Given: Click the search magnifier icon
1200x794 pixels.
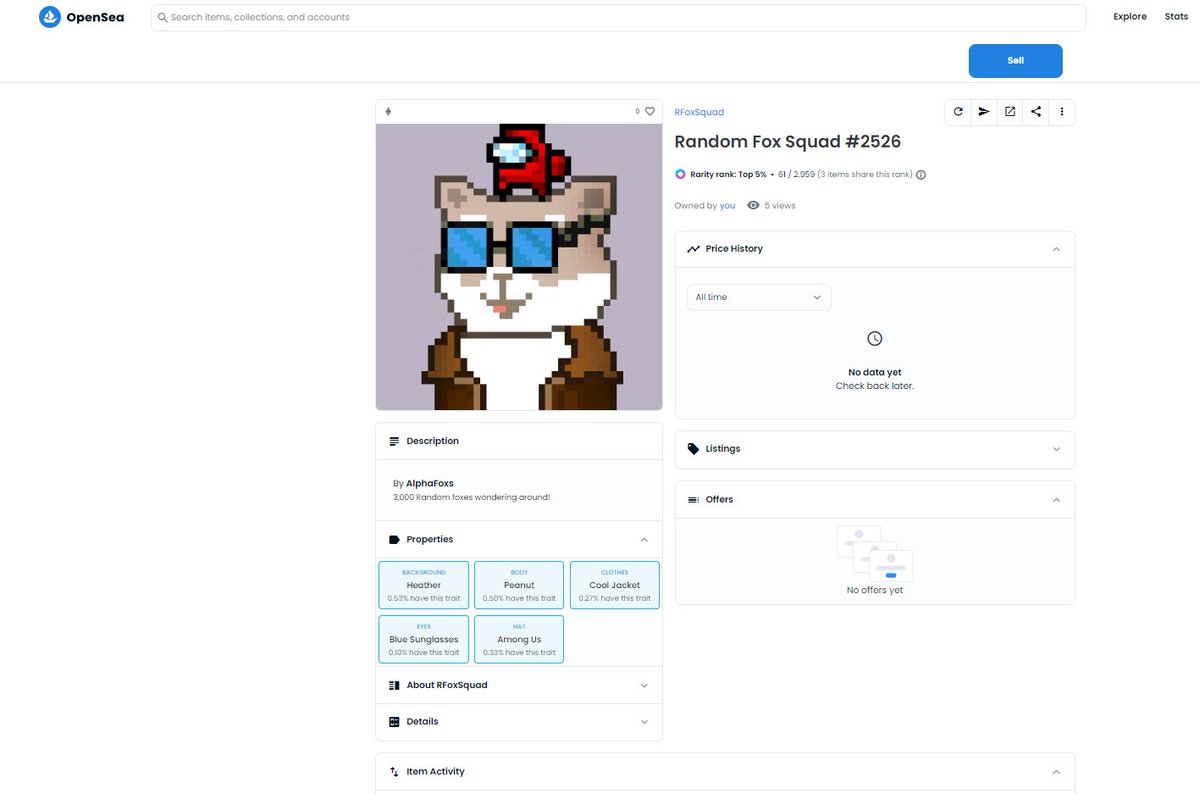Looking at the screenshot, I should pyautogui.click(x=162, y=17).
